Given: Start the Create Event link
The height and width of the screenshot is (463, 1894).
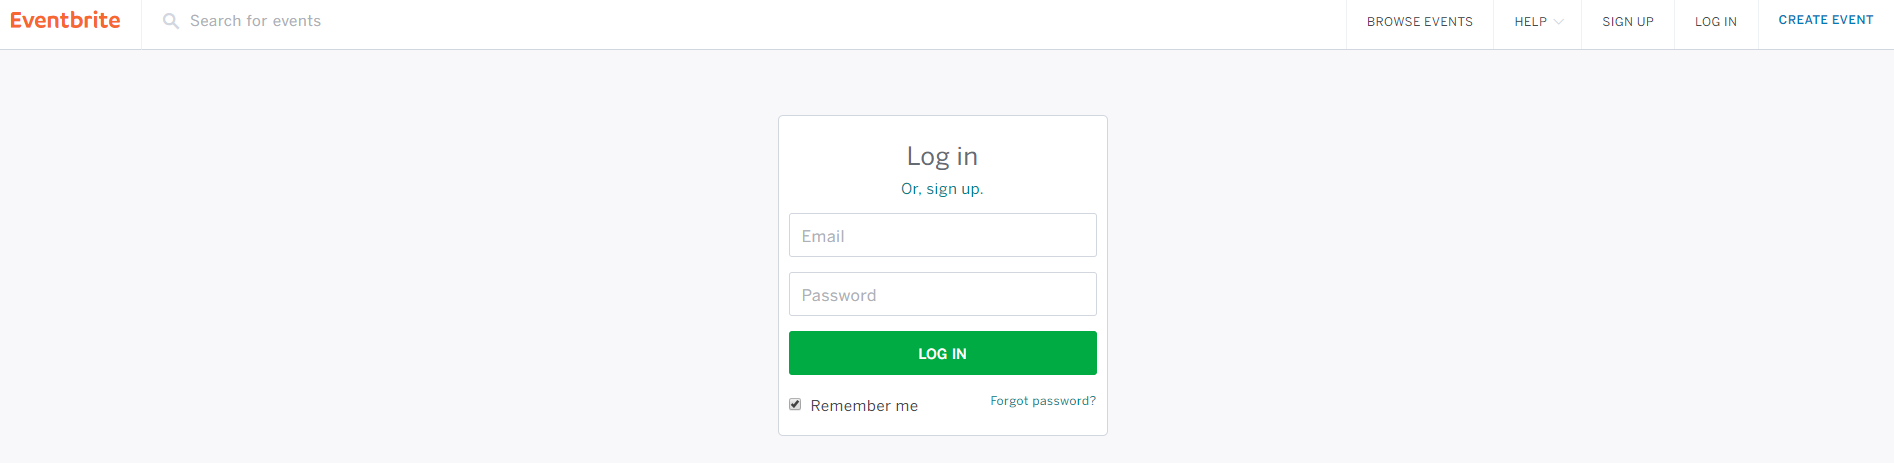Looking at the screenshot, I should point(1825,20).
